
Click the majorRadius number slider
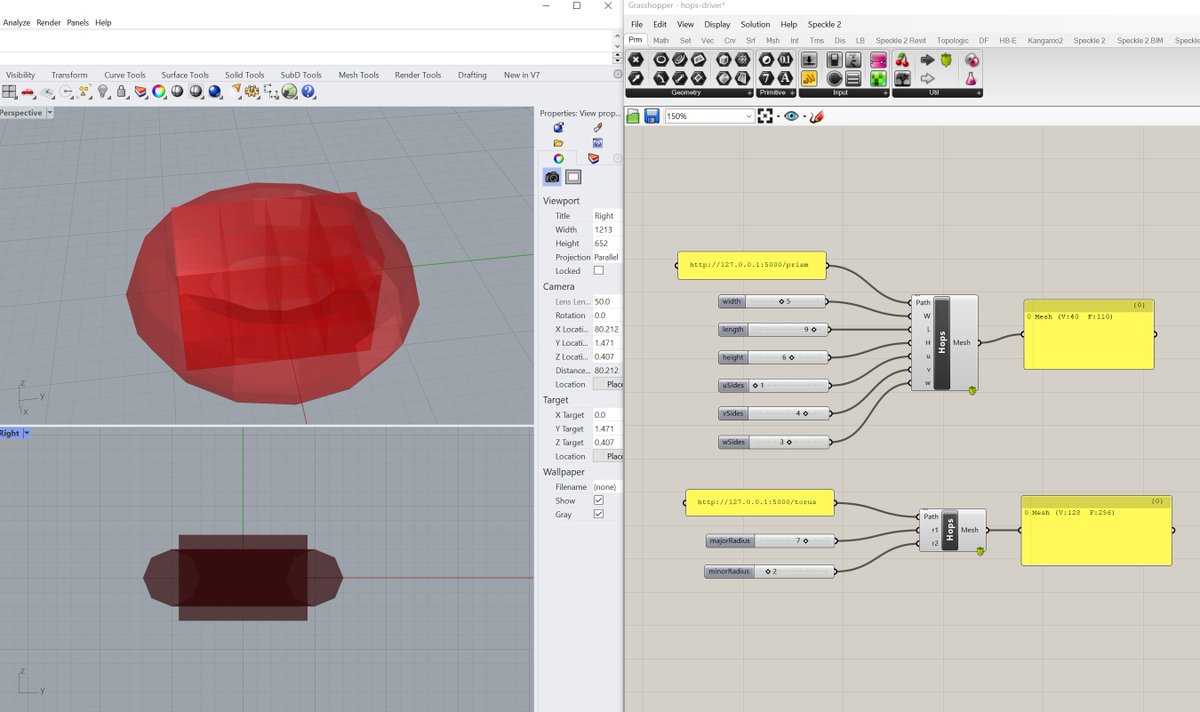(770, 541)
